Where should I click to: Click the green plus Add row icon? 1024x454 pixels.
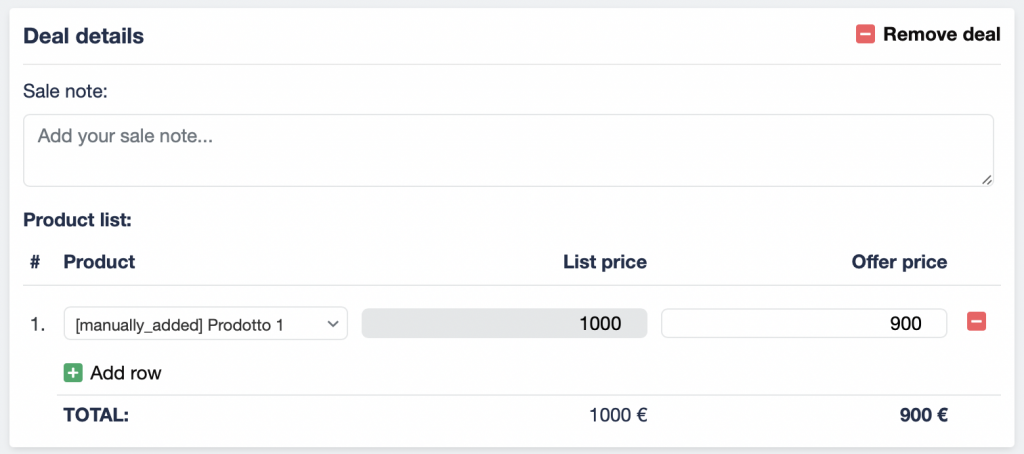pyautogui.click(x=73, y=373)
